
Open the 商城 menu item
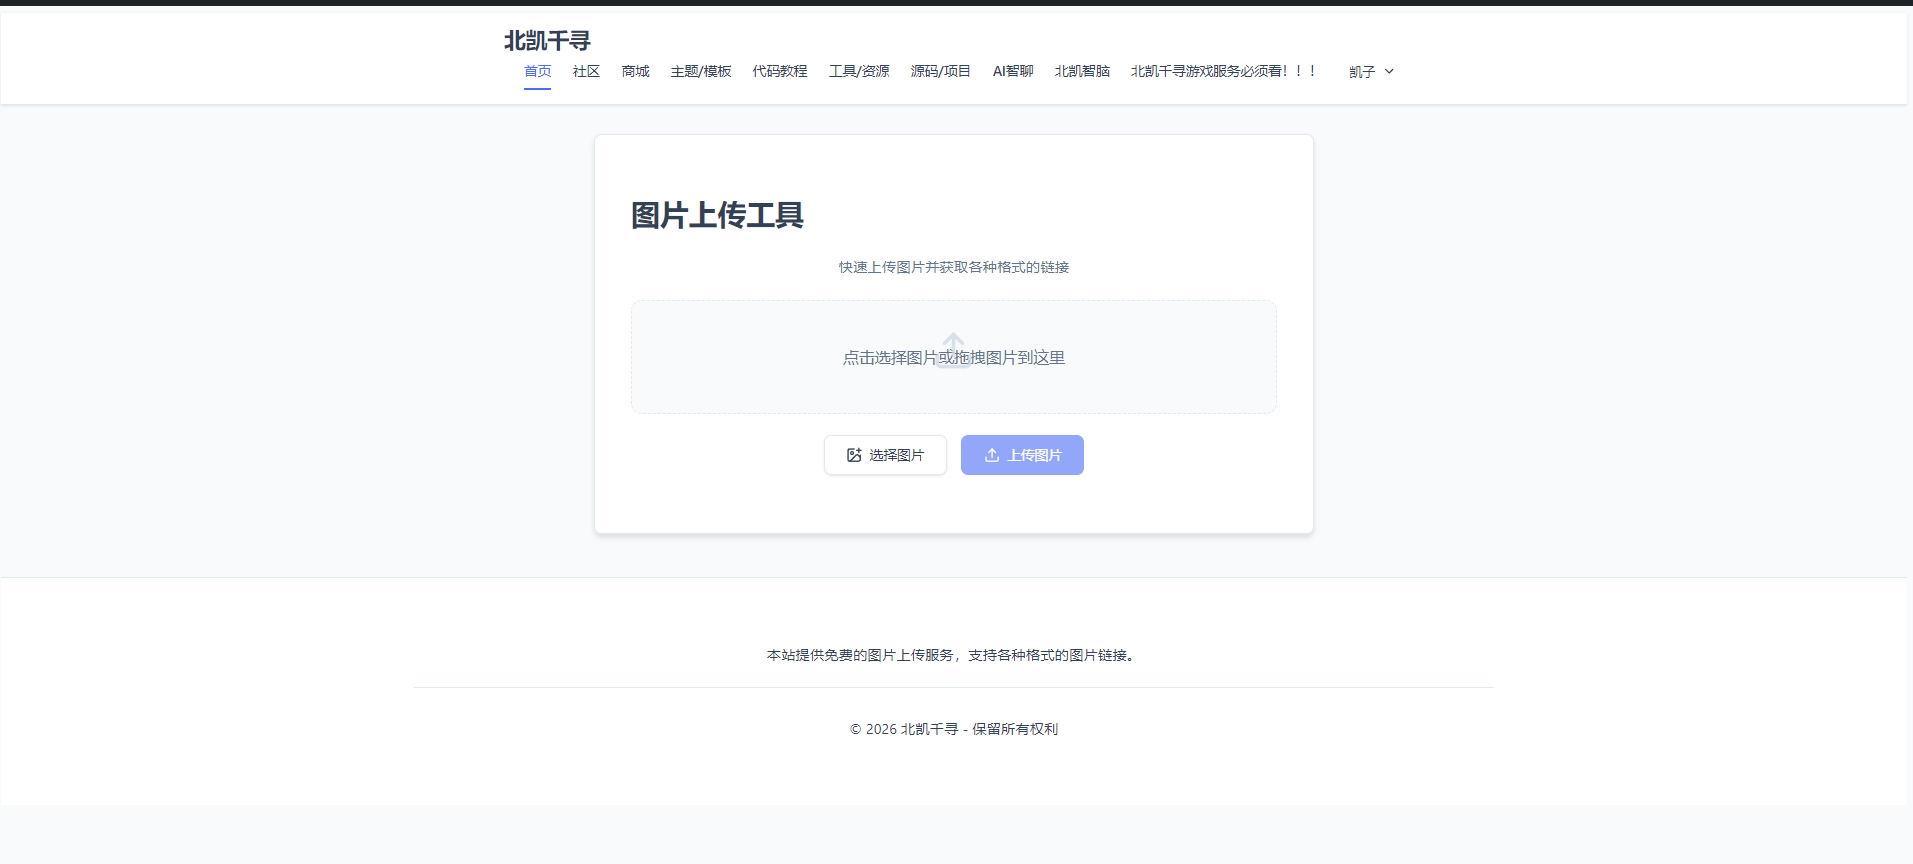click(x=635, y=71)
